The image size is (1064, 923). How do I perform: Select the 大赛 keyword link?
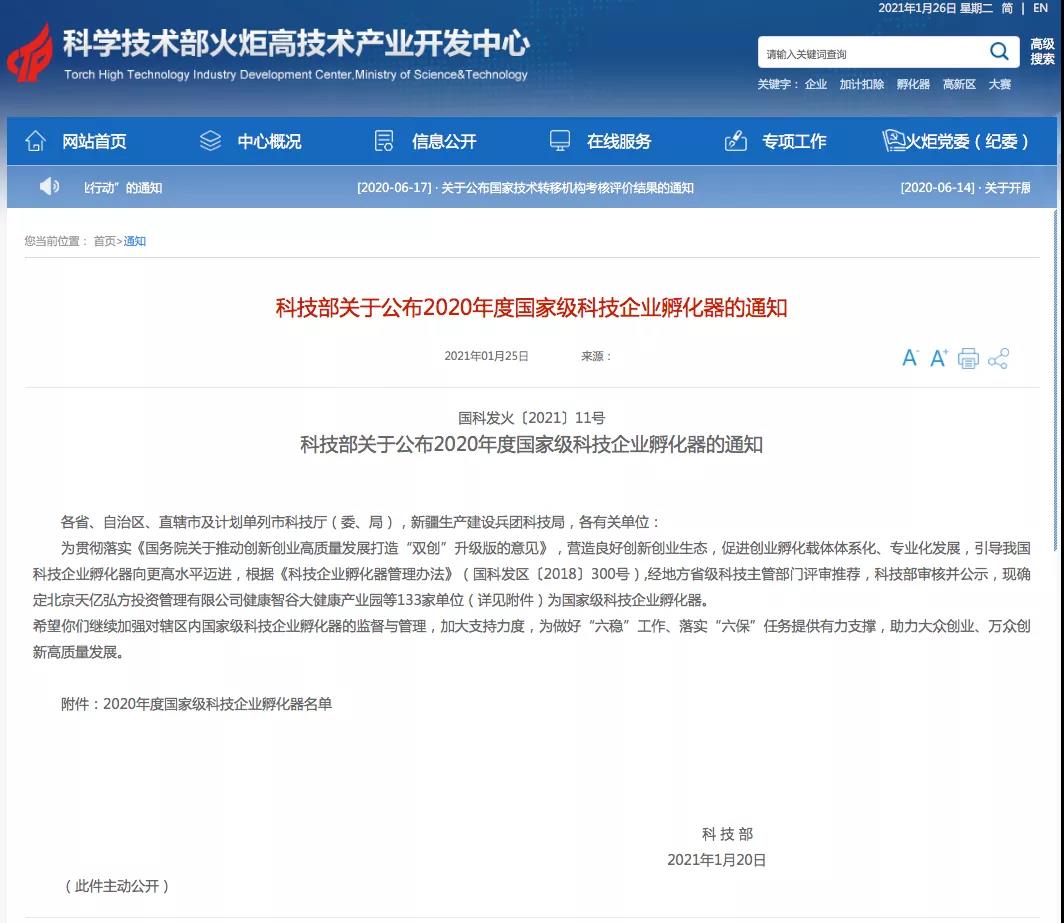[1000, 84]
